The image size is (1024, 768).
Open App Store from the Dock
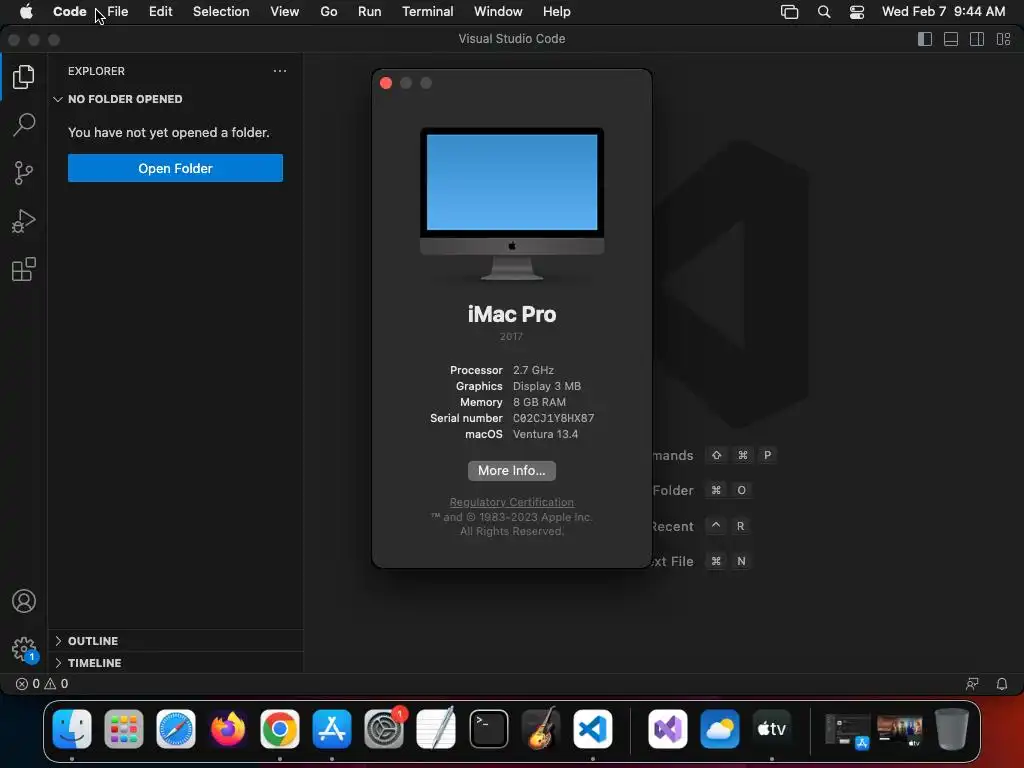click(x=332, y=729)
